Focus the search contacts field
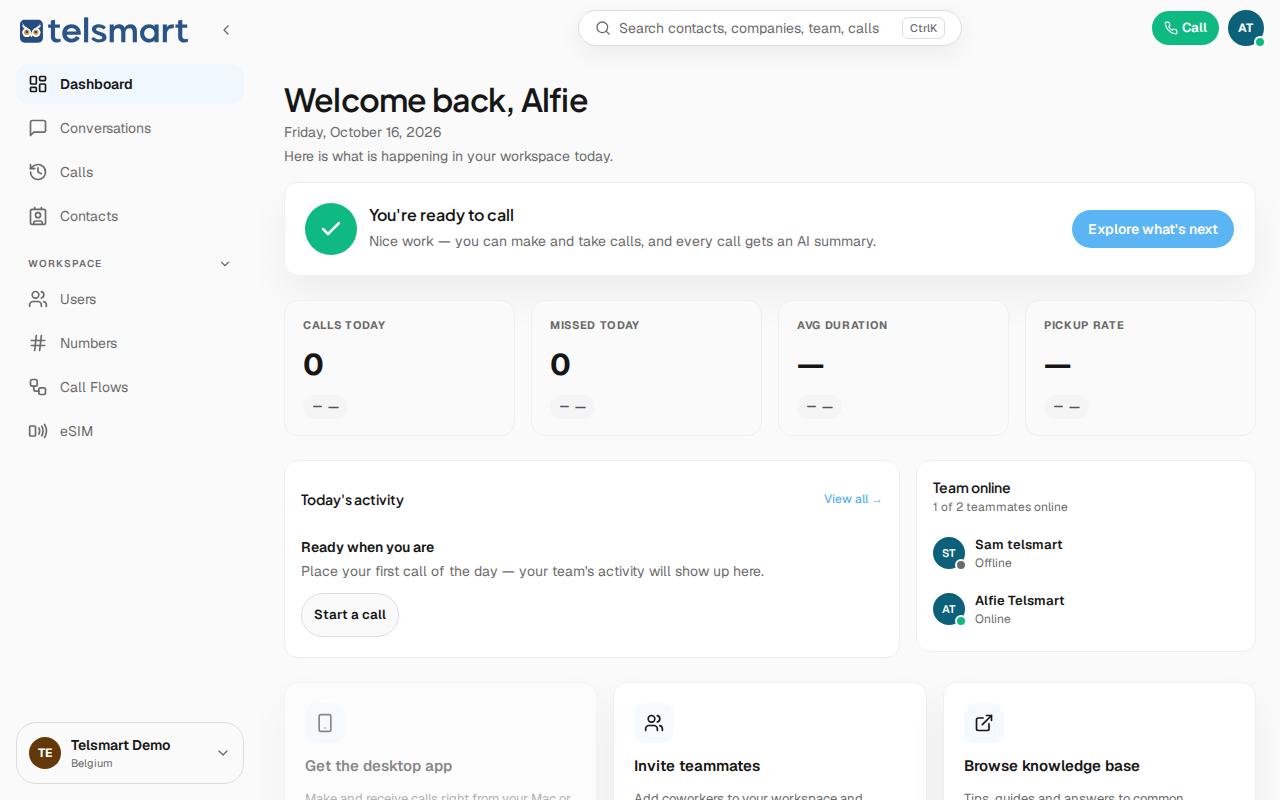 (x=770, y=28)
